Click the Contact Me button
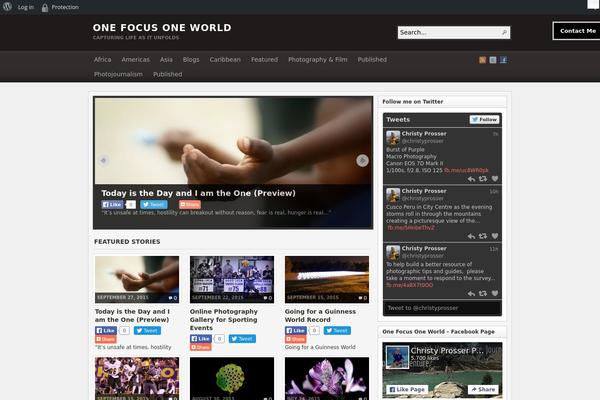 click(577, 31)
